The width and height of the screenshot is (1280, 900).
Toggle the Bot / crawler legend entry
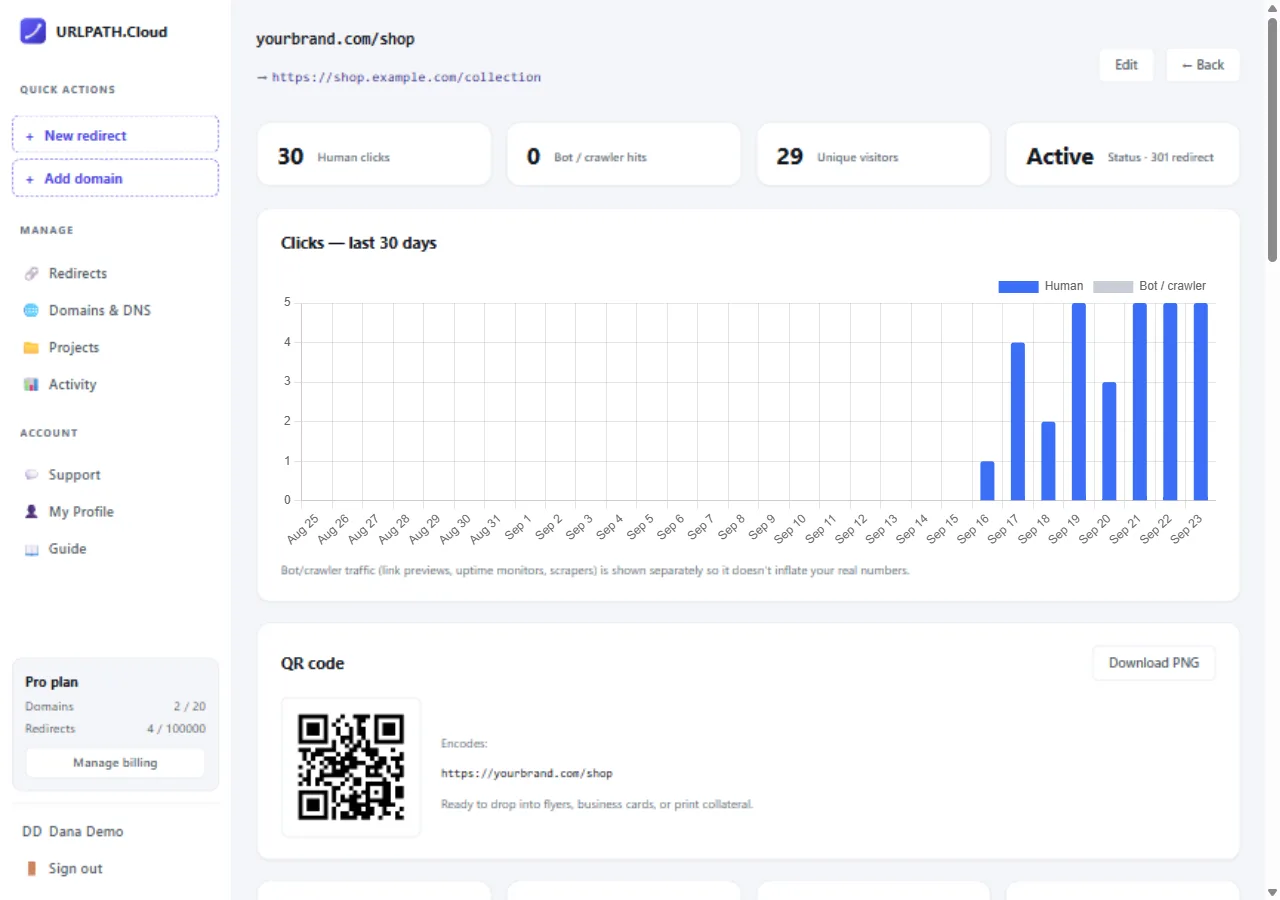point(1150,286)
